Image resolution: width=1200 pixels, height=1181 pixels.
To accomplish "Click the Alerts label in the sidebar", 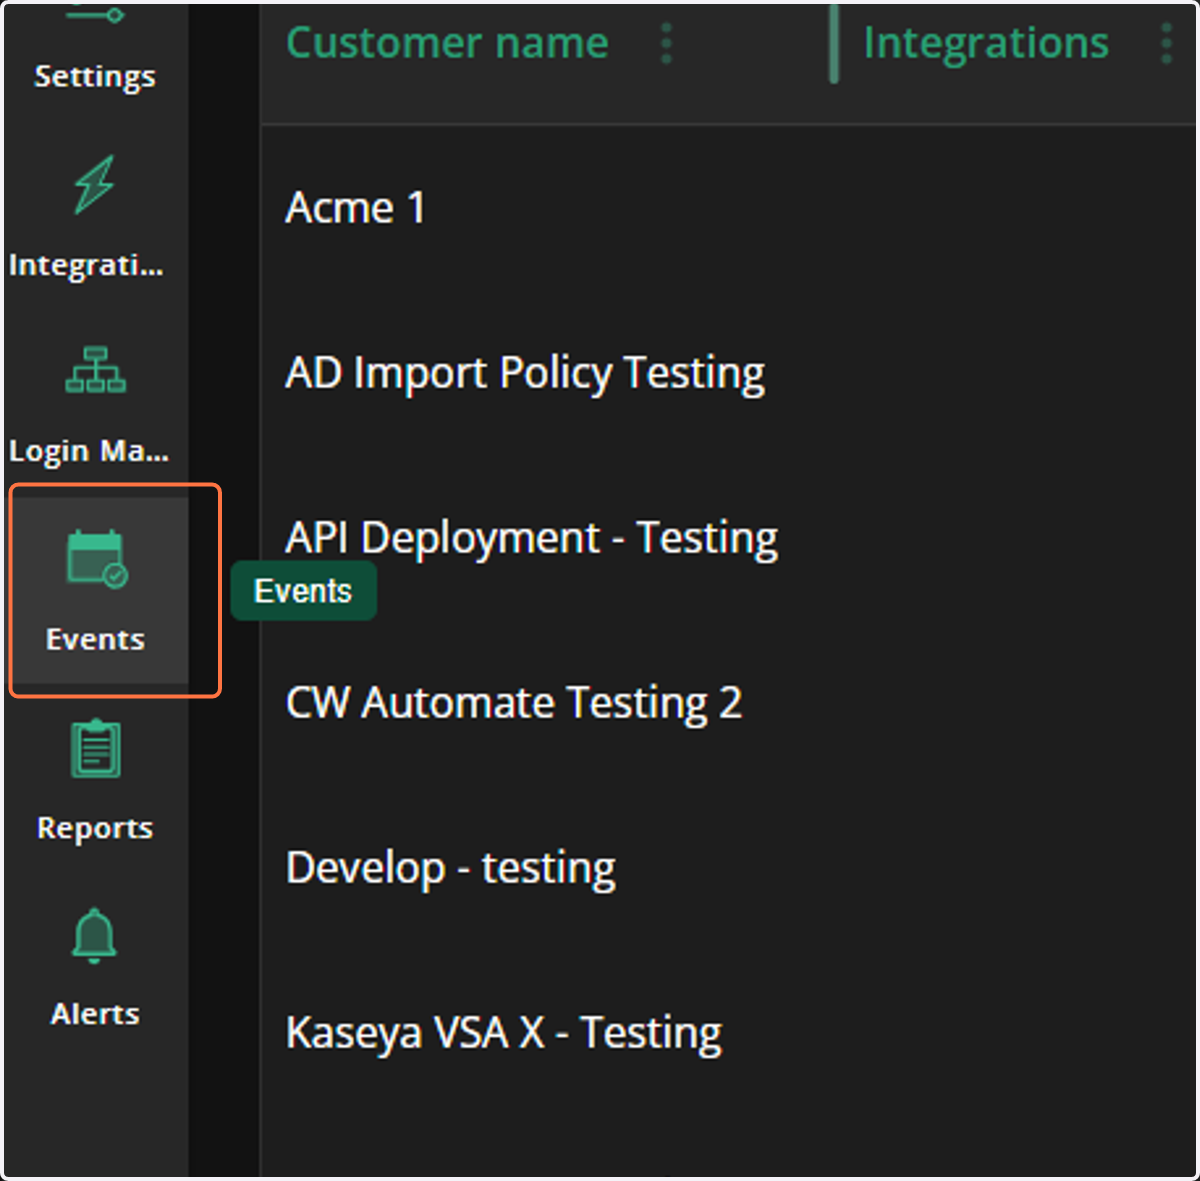I will [95, 1014].
